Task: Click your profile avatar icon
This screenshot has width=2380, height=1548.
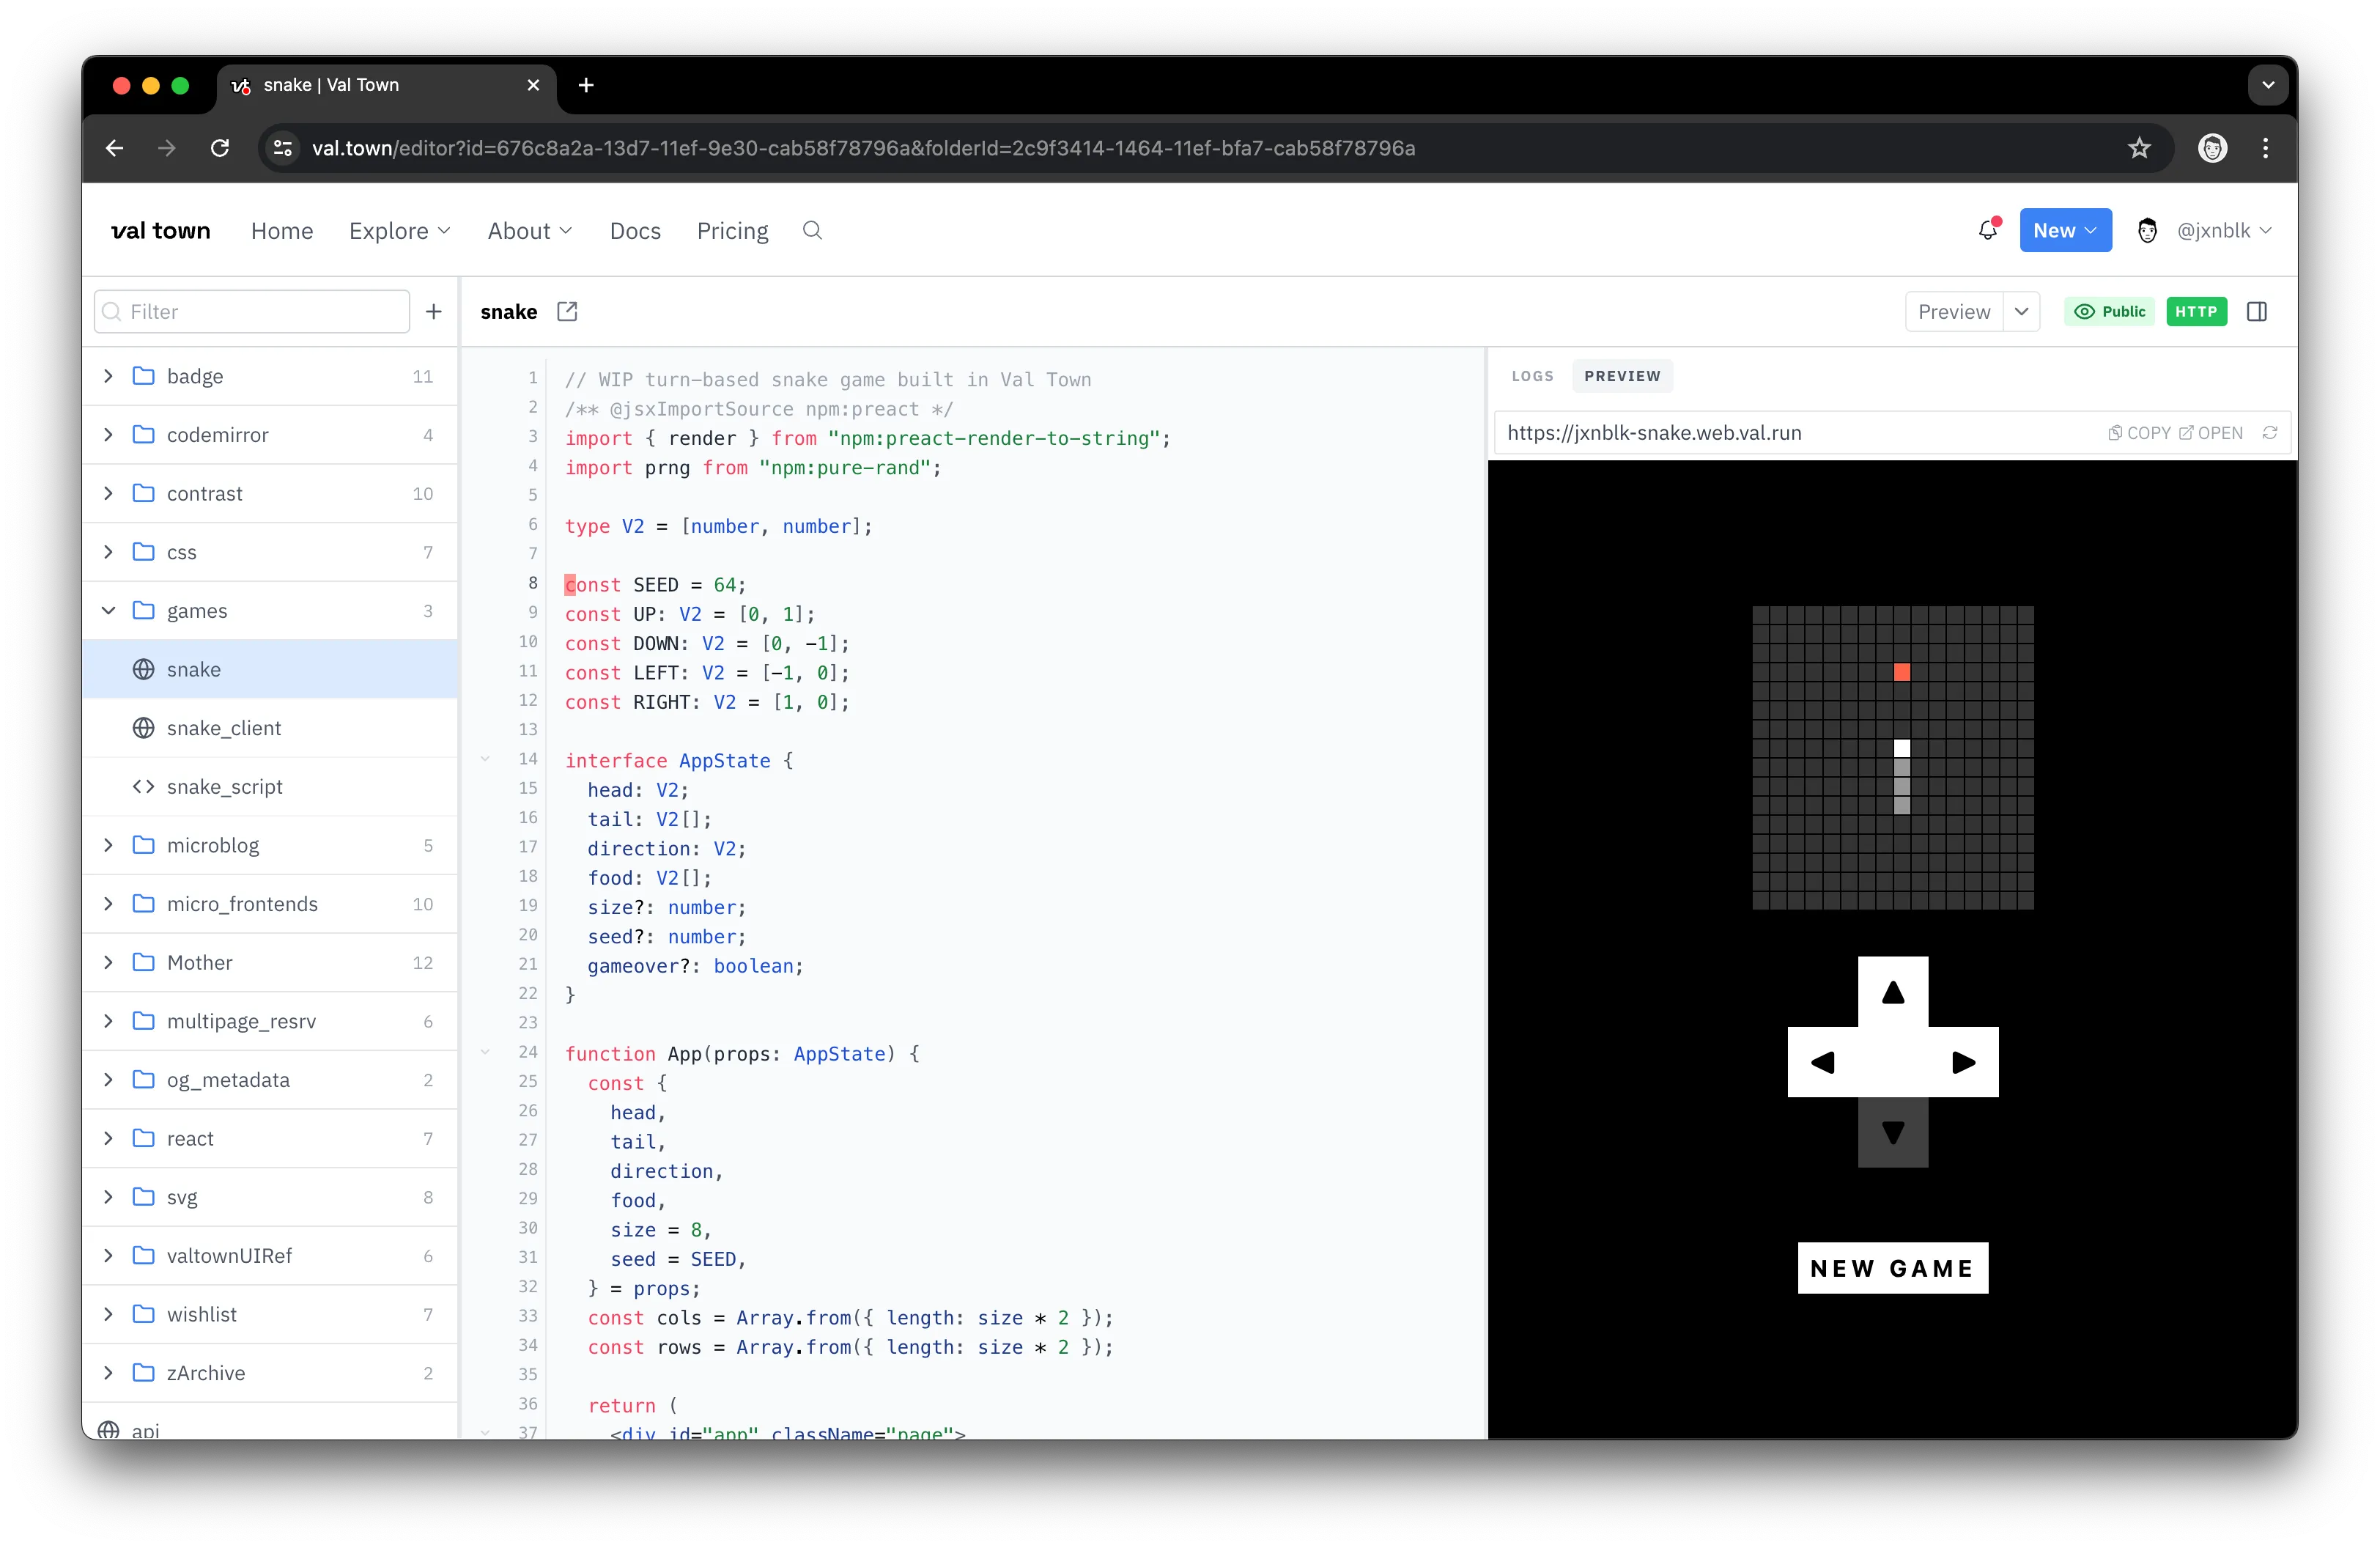Action: (x=2148, y=230)
